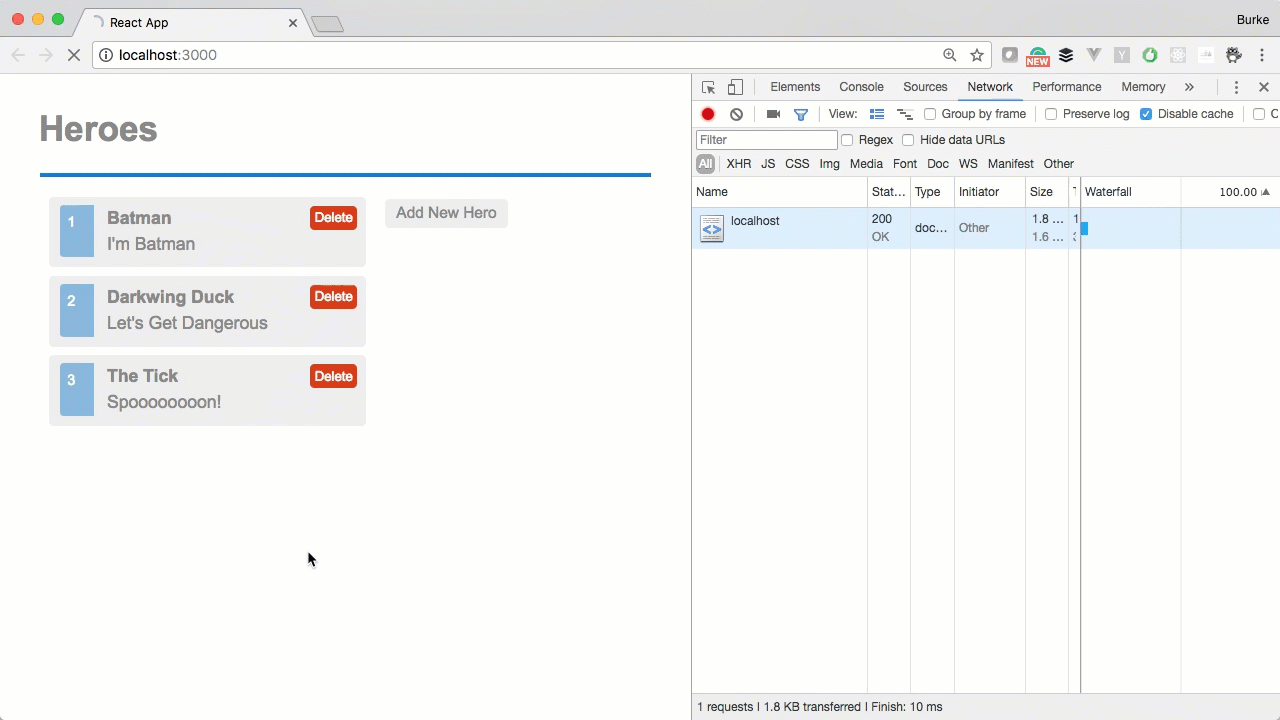
Task: Sort the waterfall column by its arrow
Action: coord(1265,192)
